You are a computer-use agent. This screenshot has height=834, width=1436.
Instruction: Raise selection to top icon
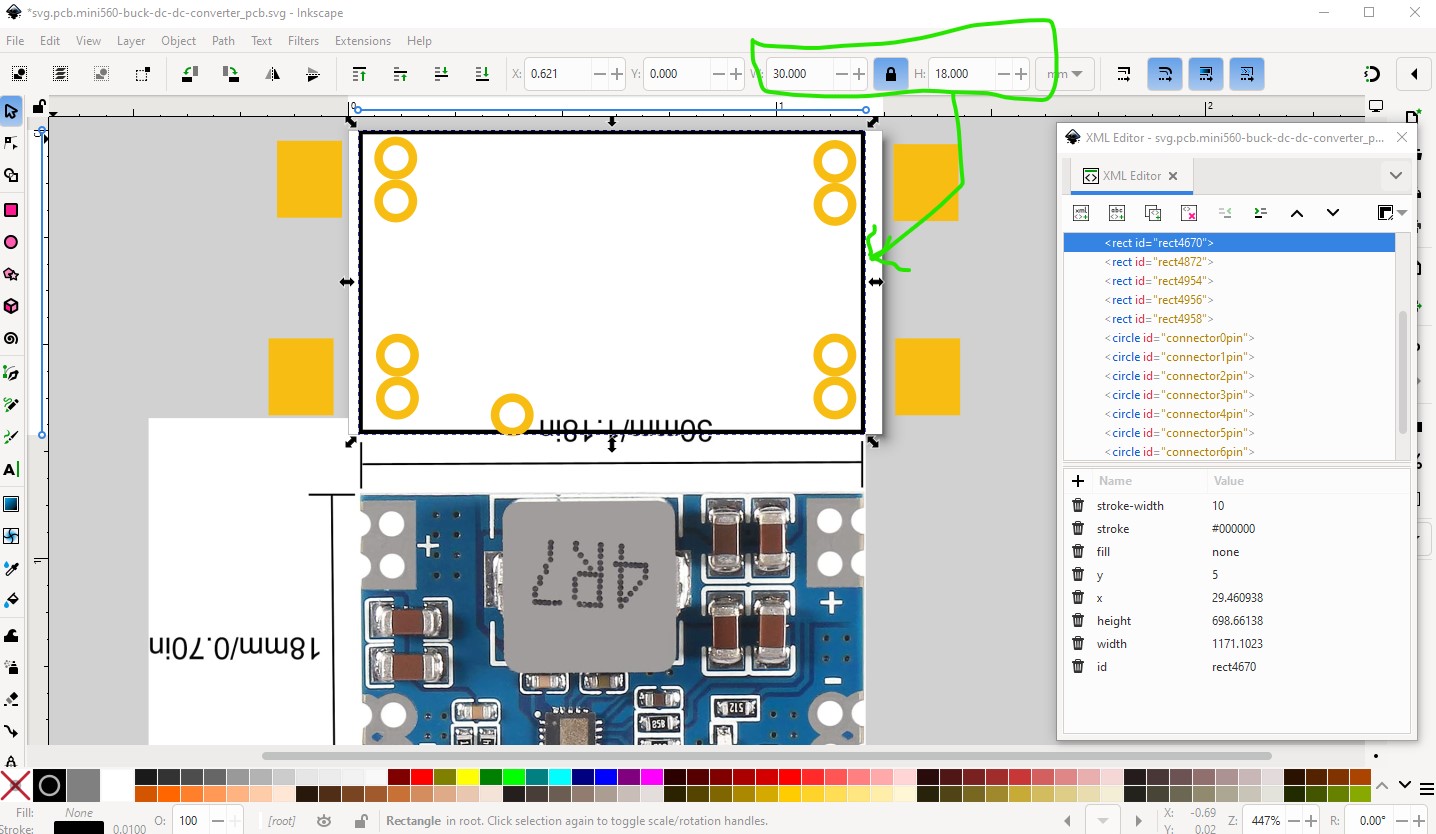point(359,74)
